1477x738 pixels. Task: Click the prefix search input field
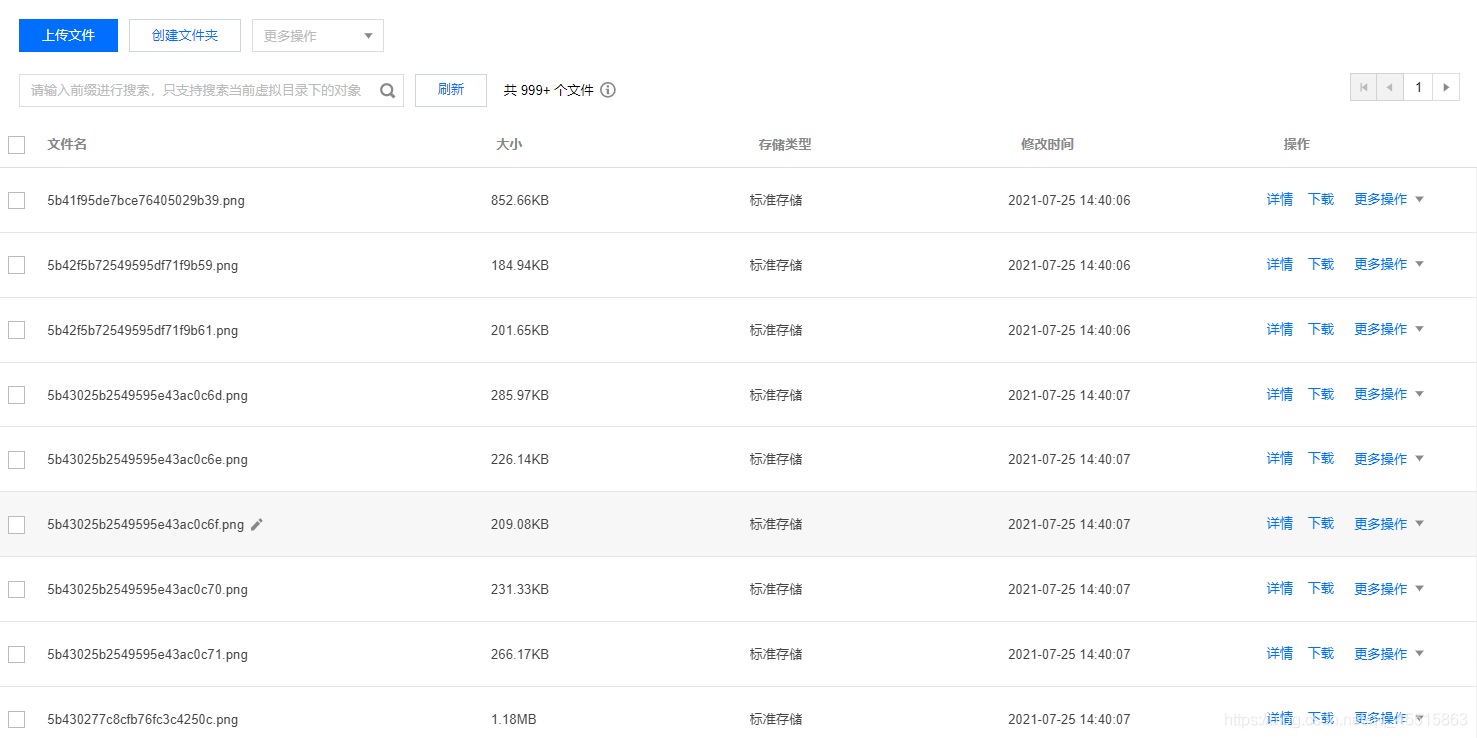[198, 90]
